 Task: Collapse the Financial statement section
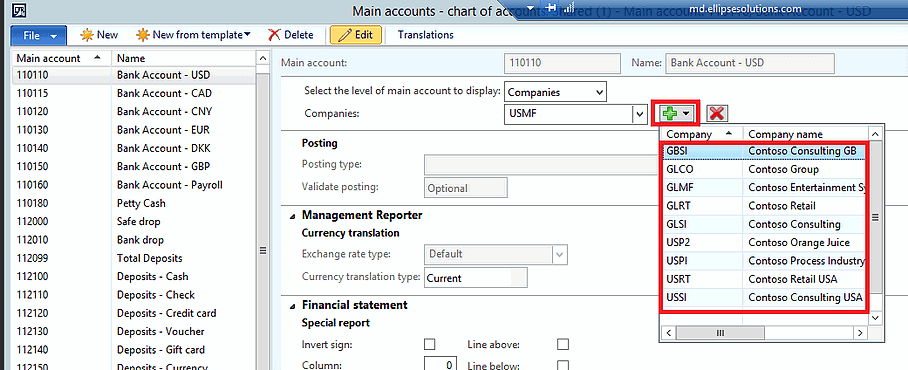[291, 305]
